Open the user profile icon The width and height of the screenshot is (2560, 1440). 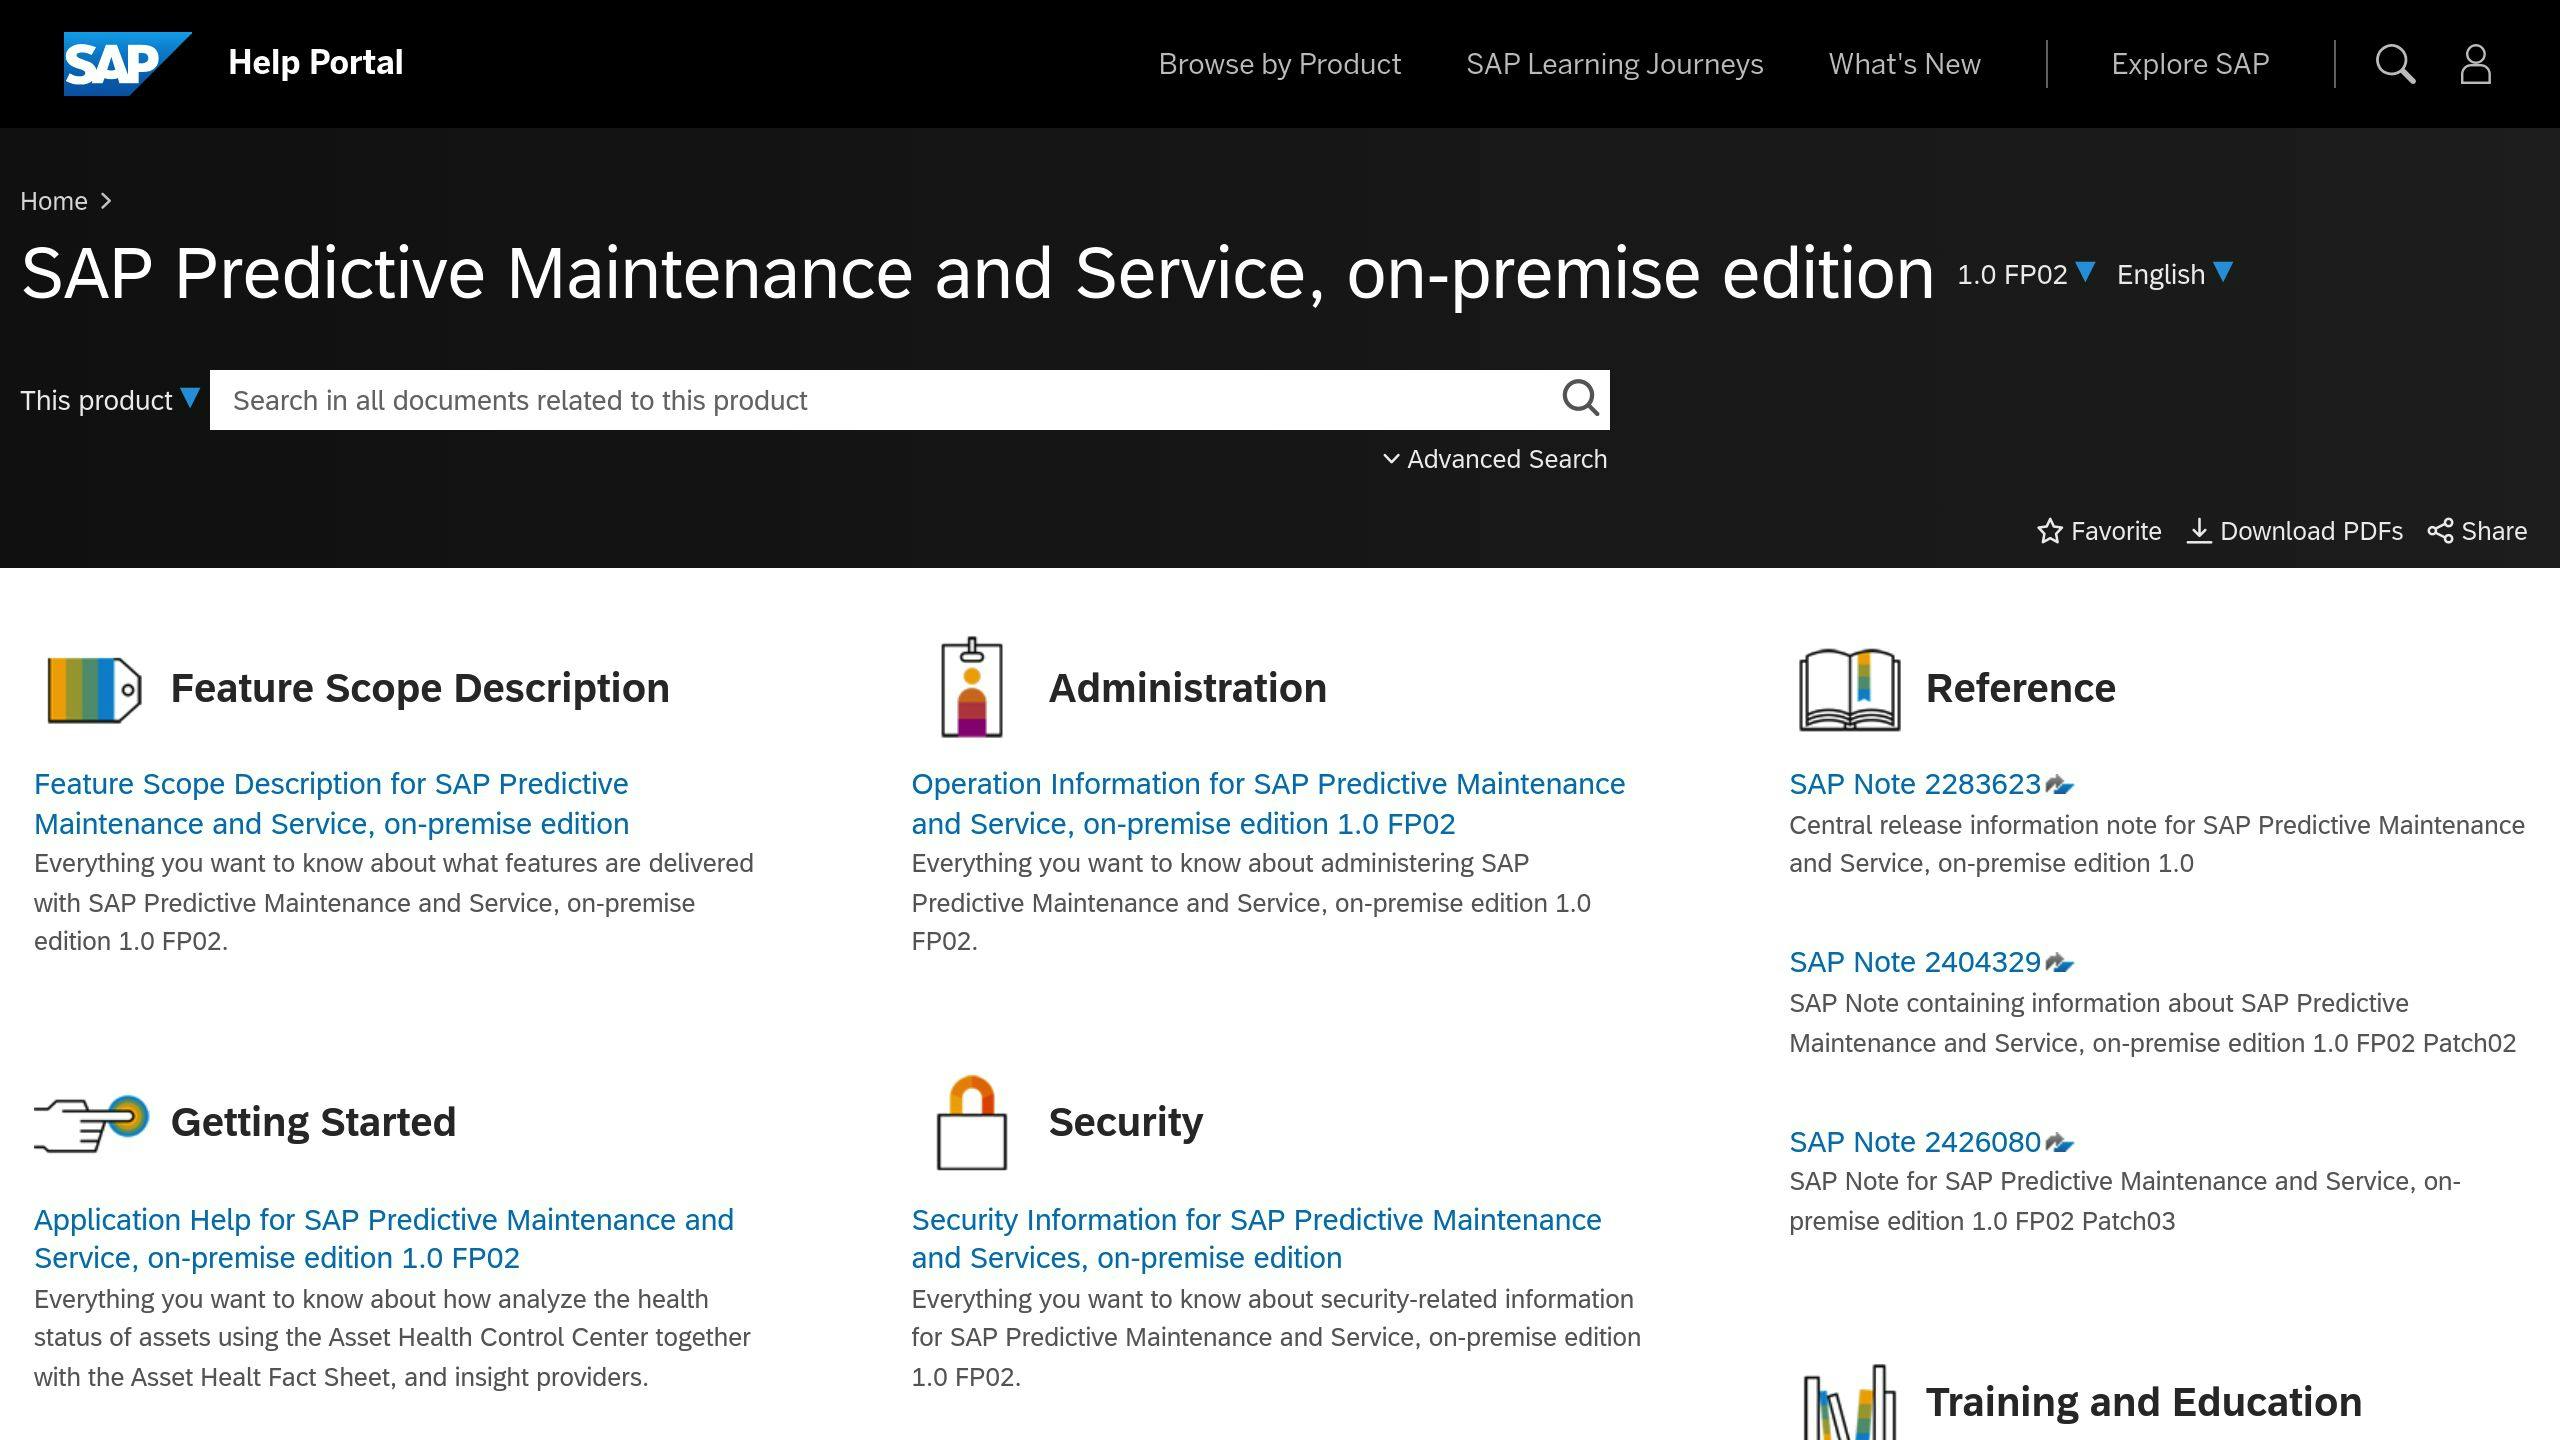[x=2475, y=64]
